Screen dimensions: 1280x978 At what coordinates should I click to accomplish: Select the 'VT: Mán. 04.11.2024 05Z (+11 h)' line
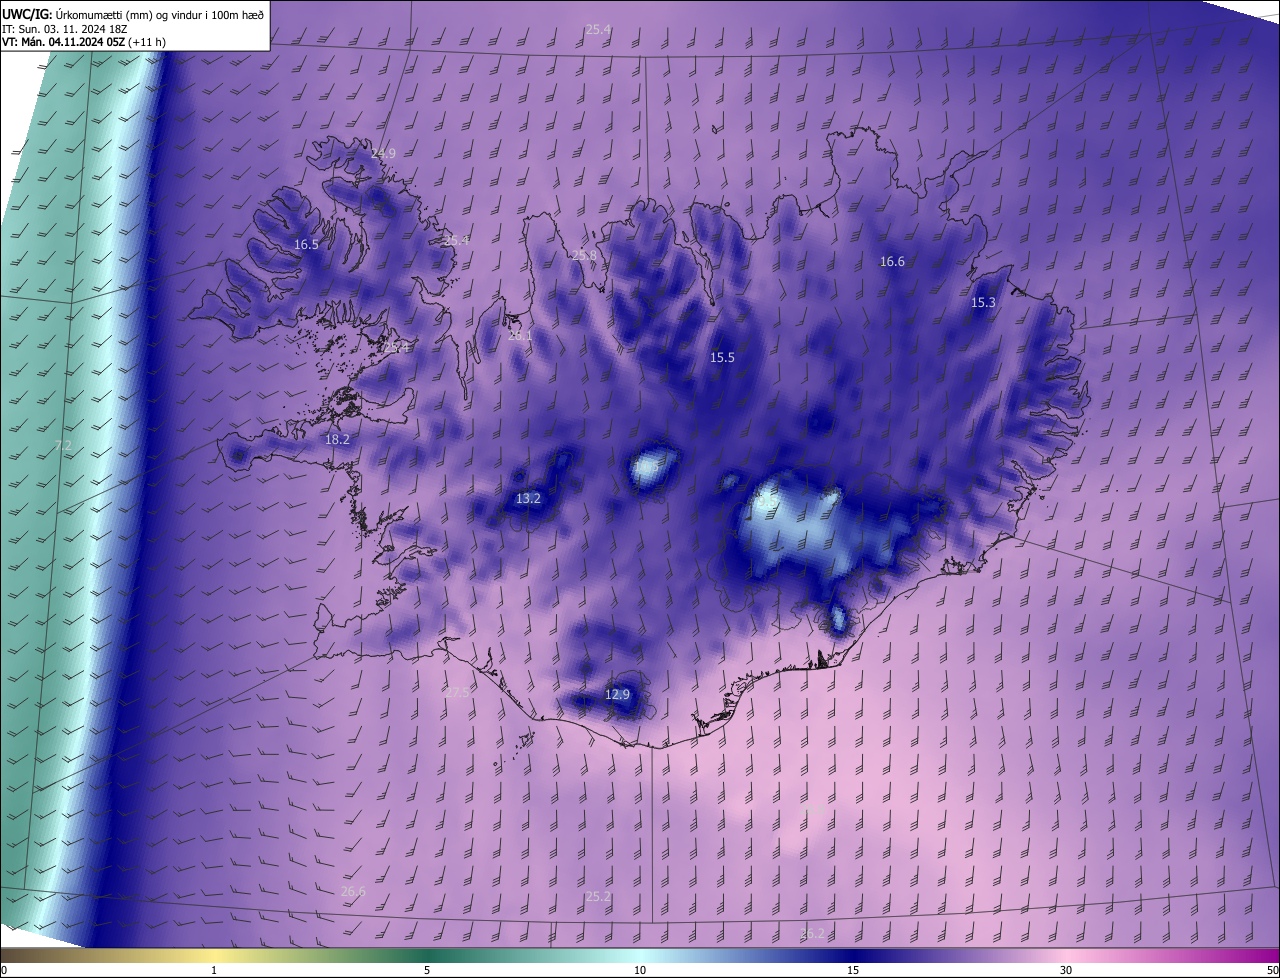(x=84, y=42)
